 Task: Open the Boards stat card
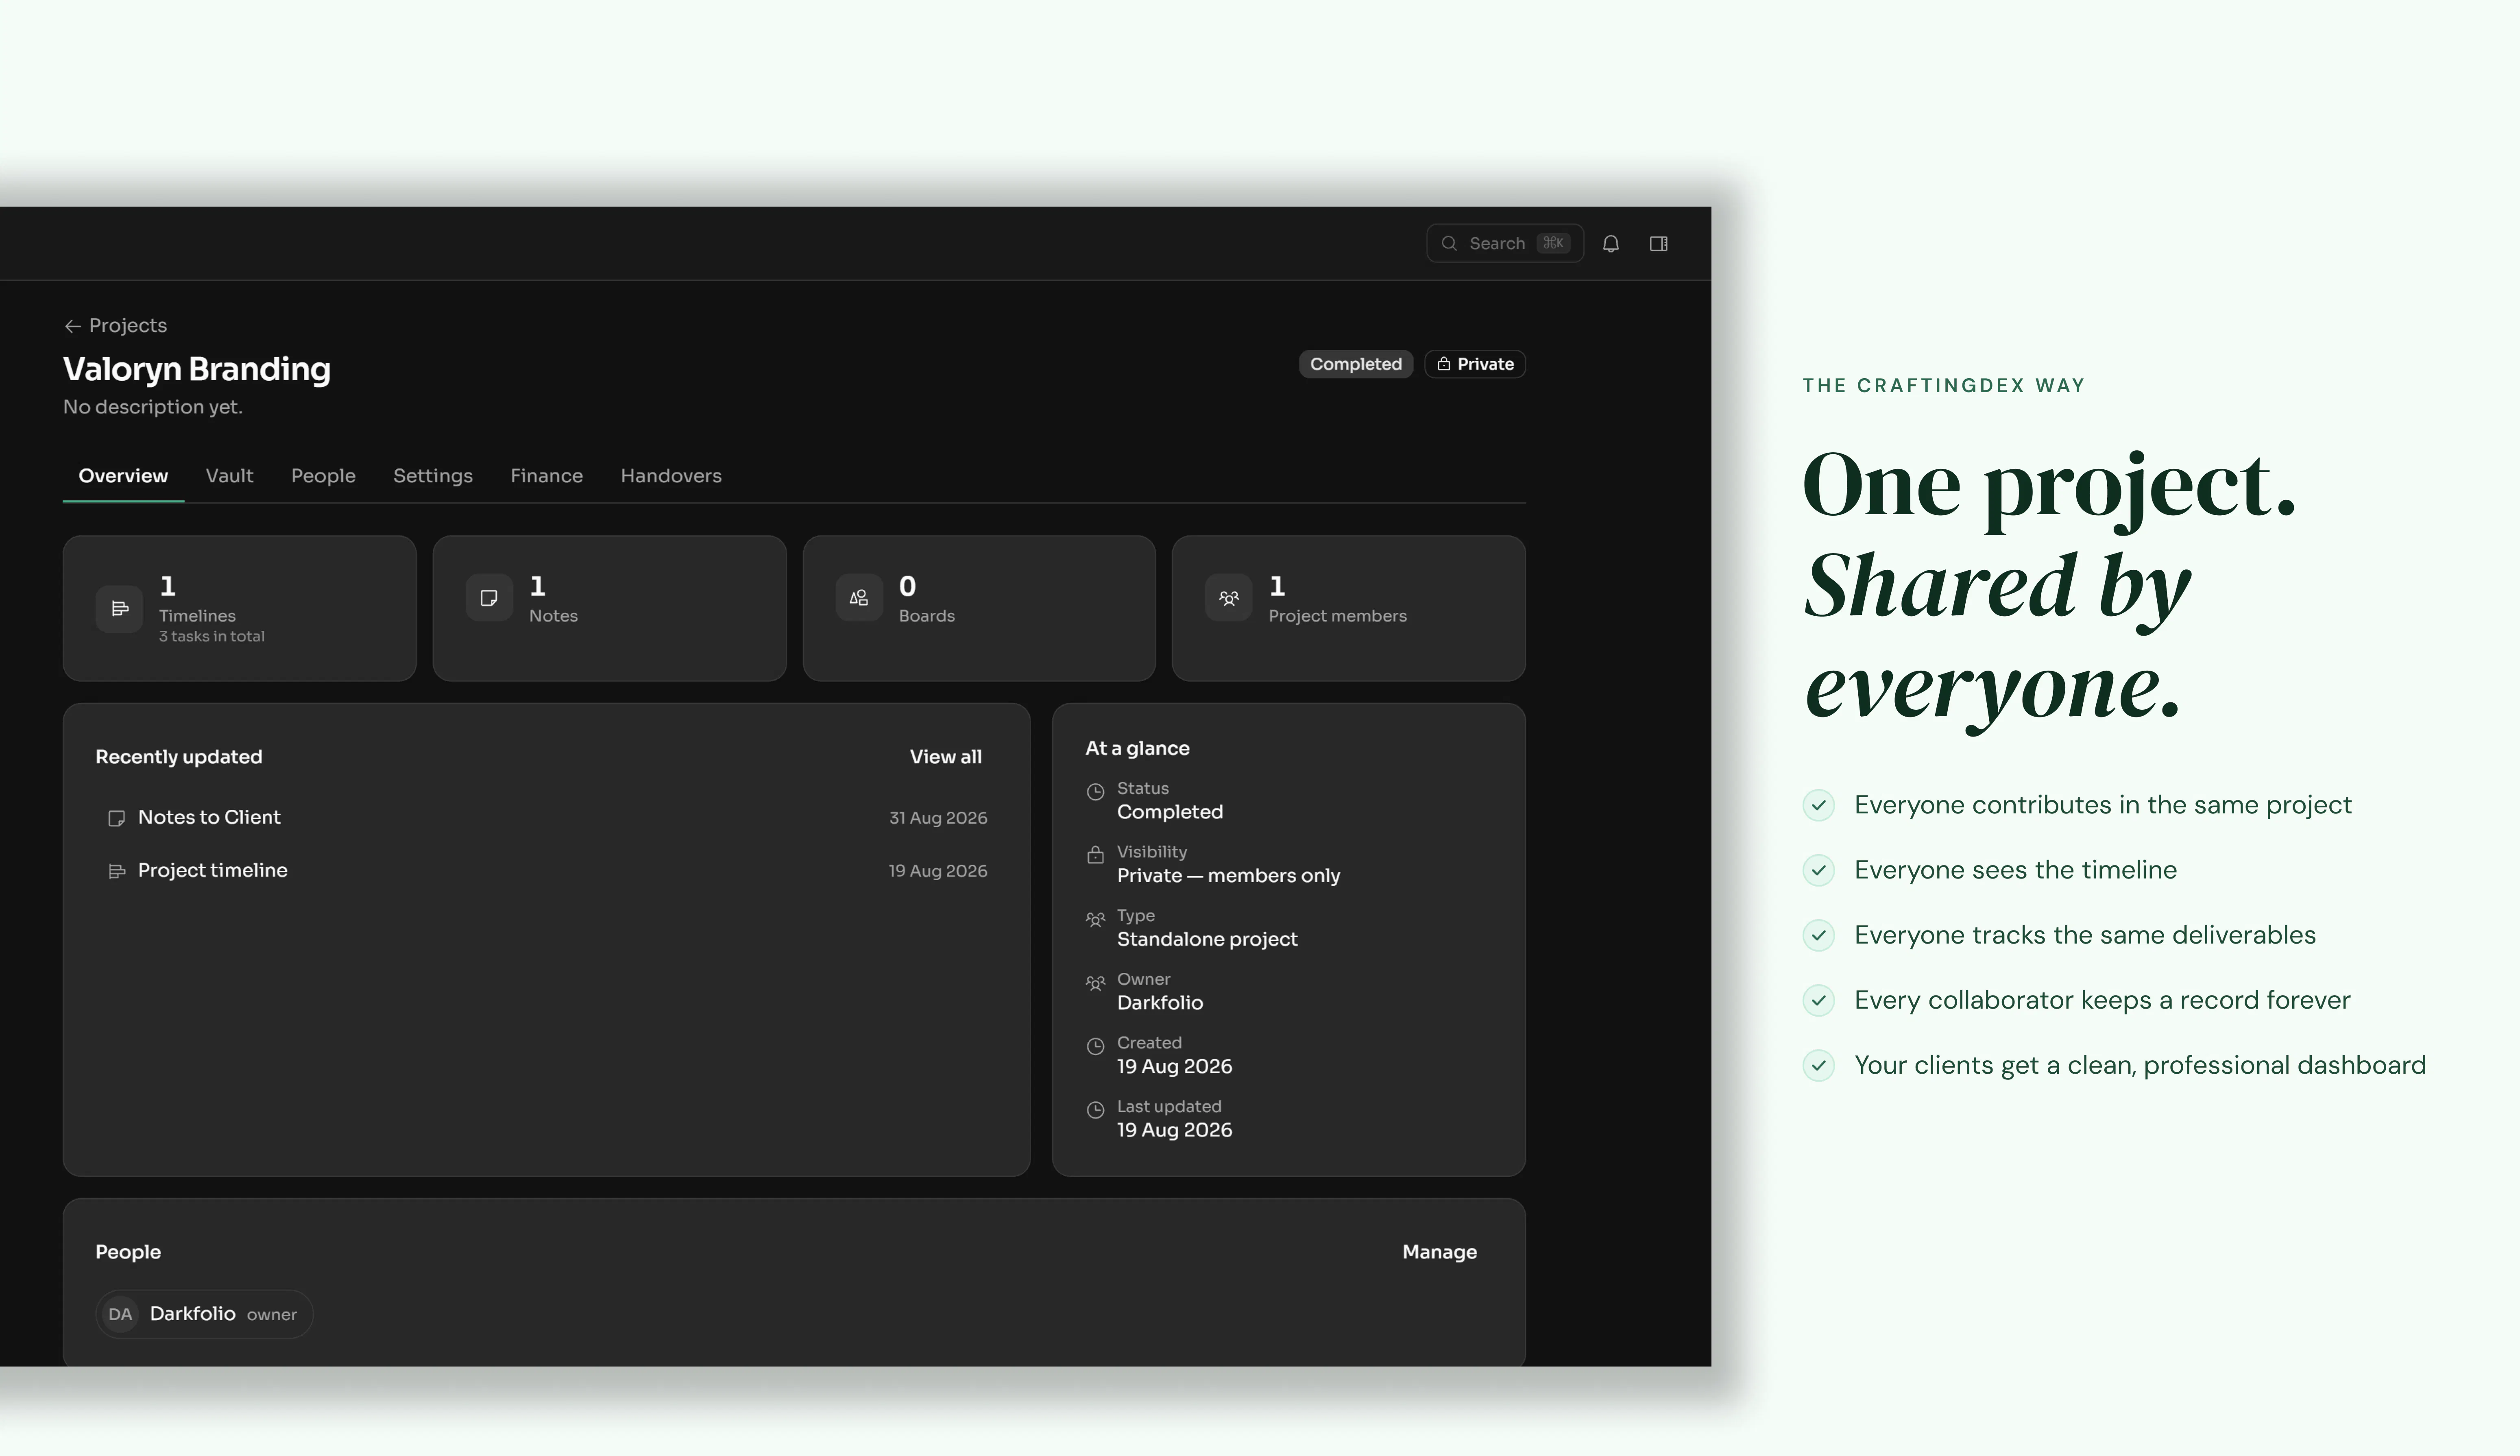click(979, 609)
